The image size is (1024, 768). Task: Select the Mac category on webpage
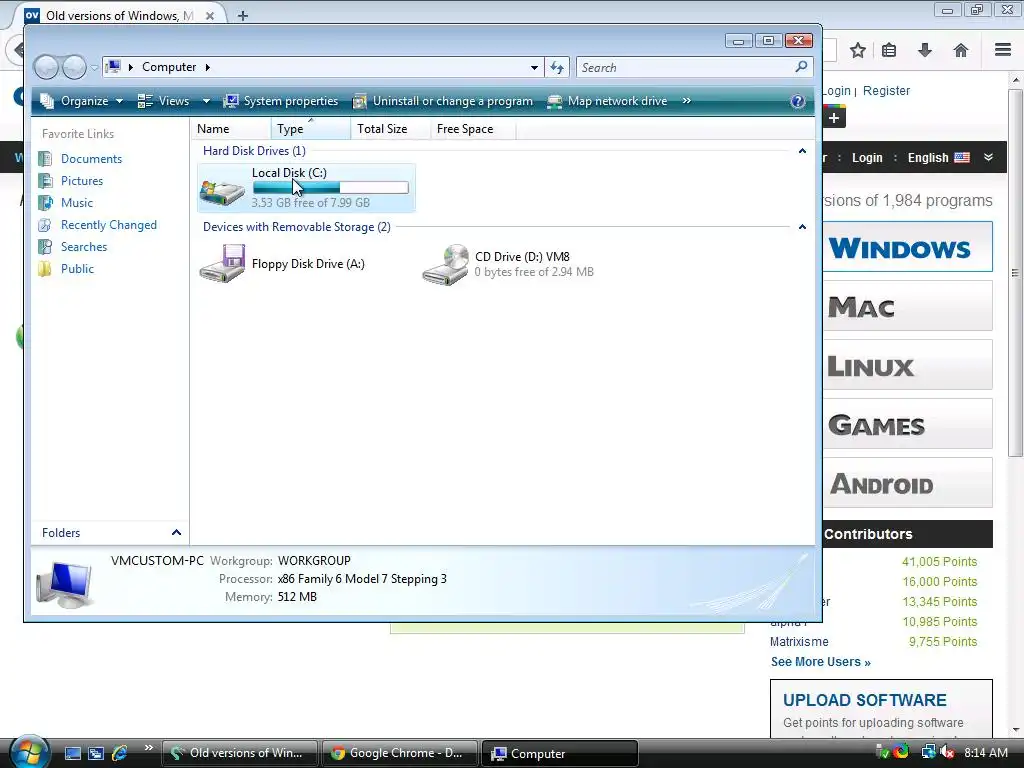tap(908, 306)
